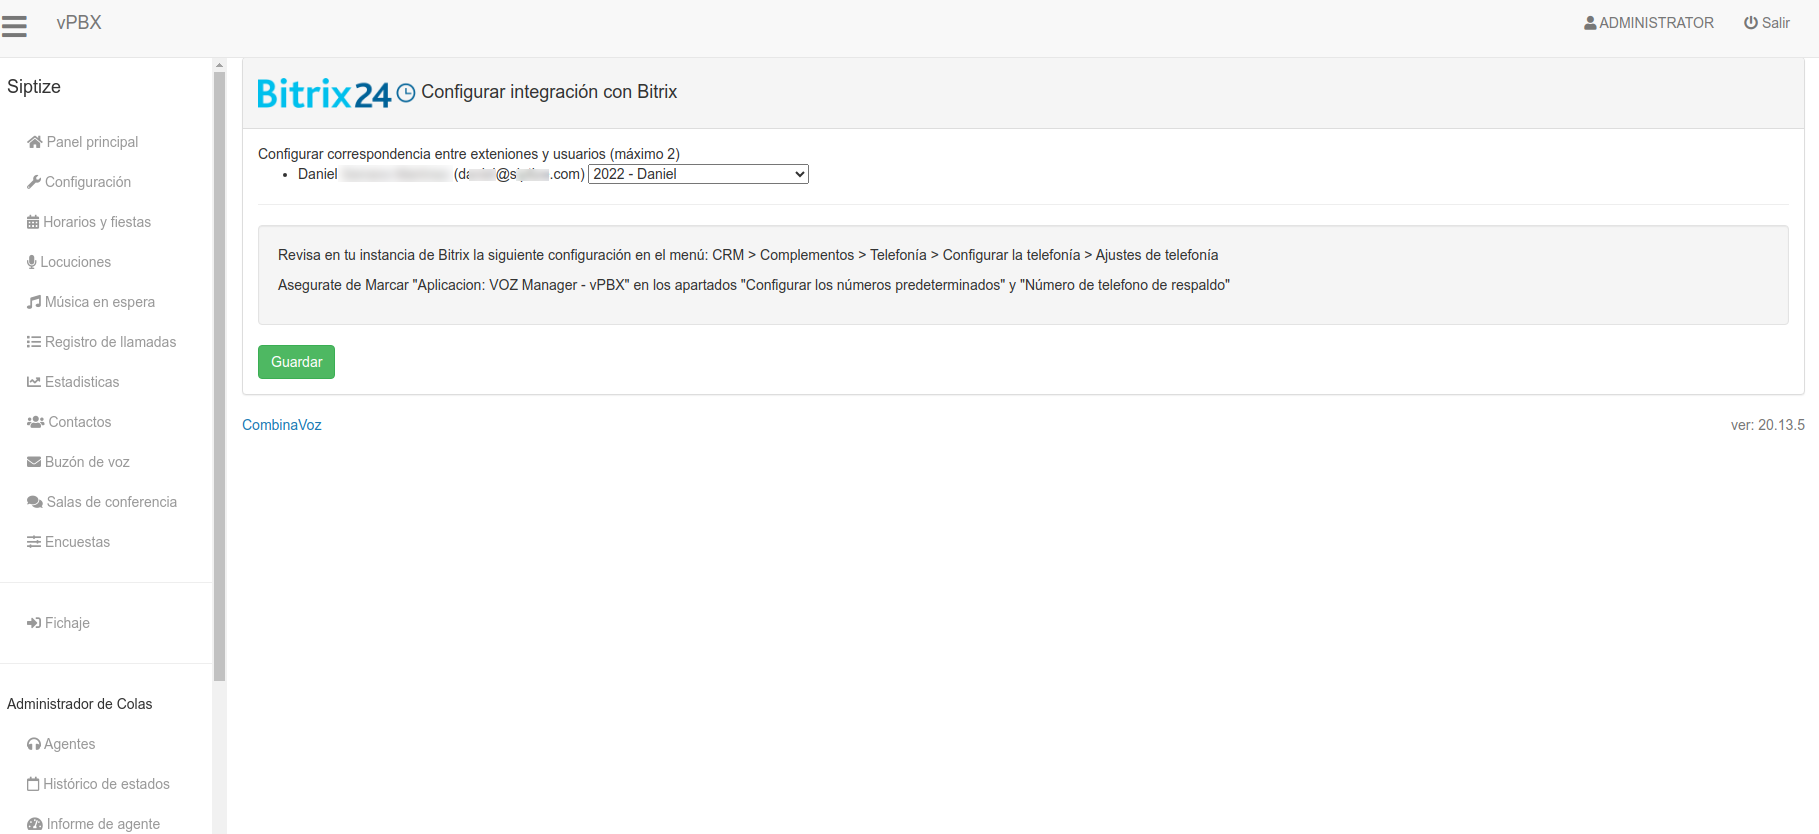Click the music note icon beside Música en espera
The image size is (1819, 834).
[34, 302]
